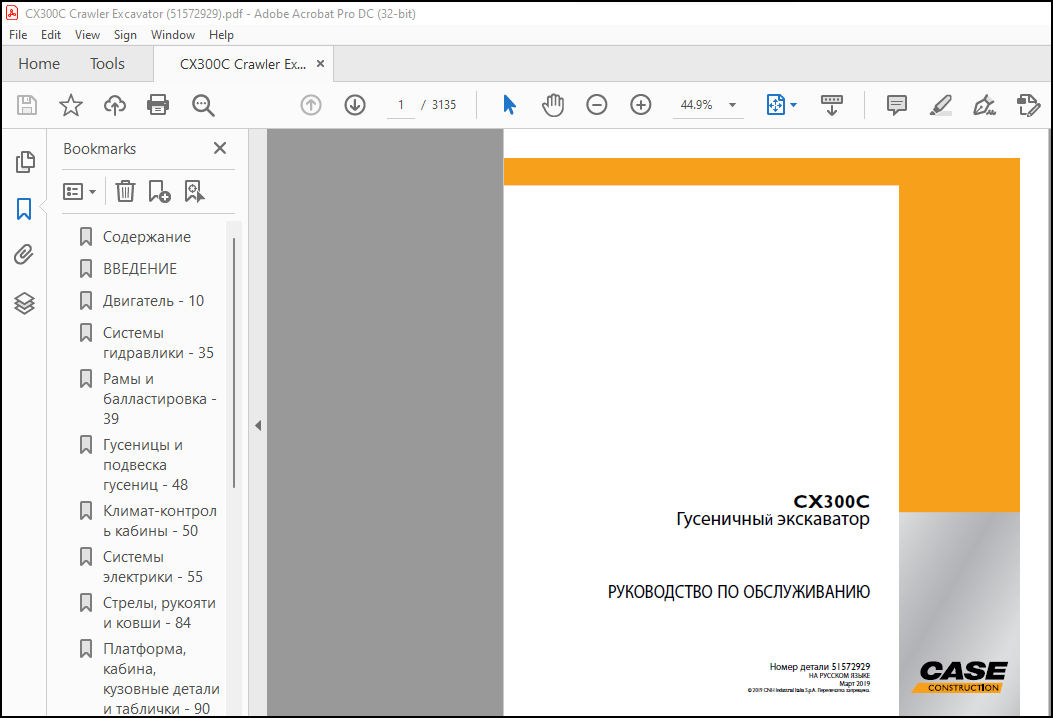Open the Sign menu
The image size is (1053, 718).
pyautogui.click(x=125, y=35)
